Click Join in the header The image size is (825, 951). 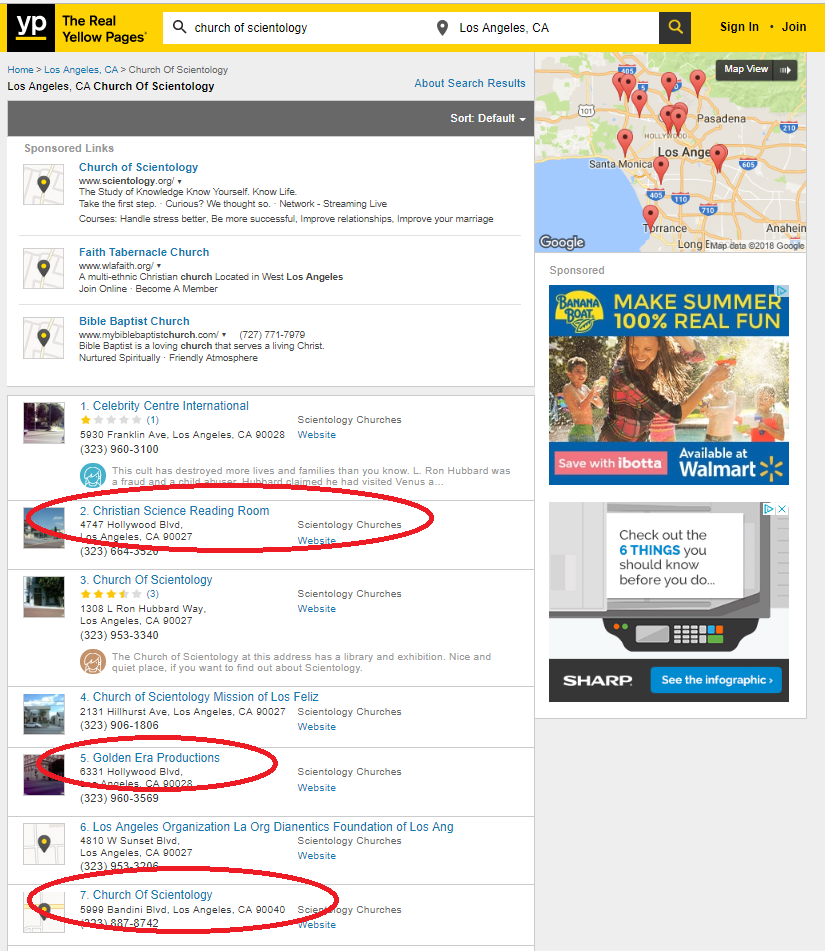click(x=793, y=27)
